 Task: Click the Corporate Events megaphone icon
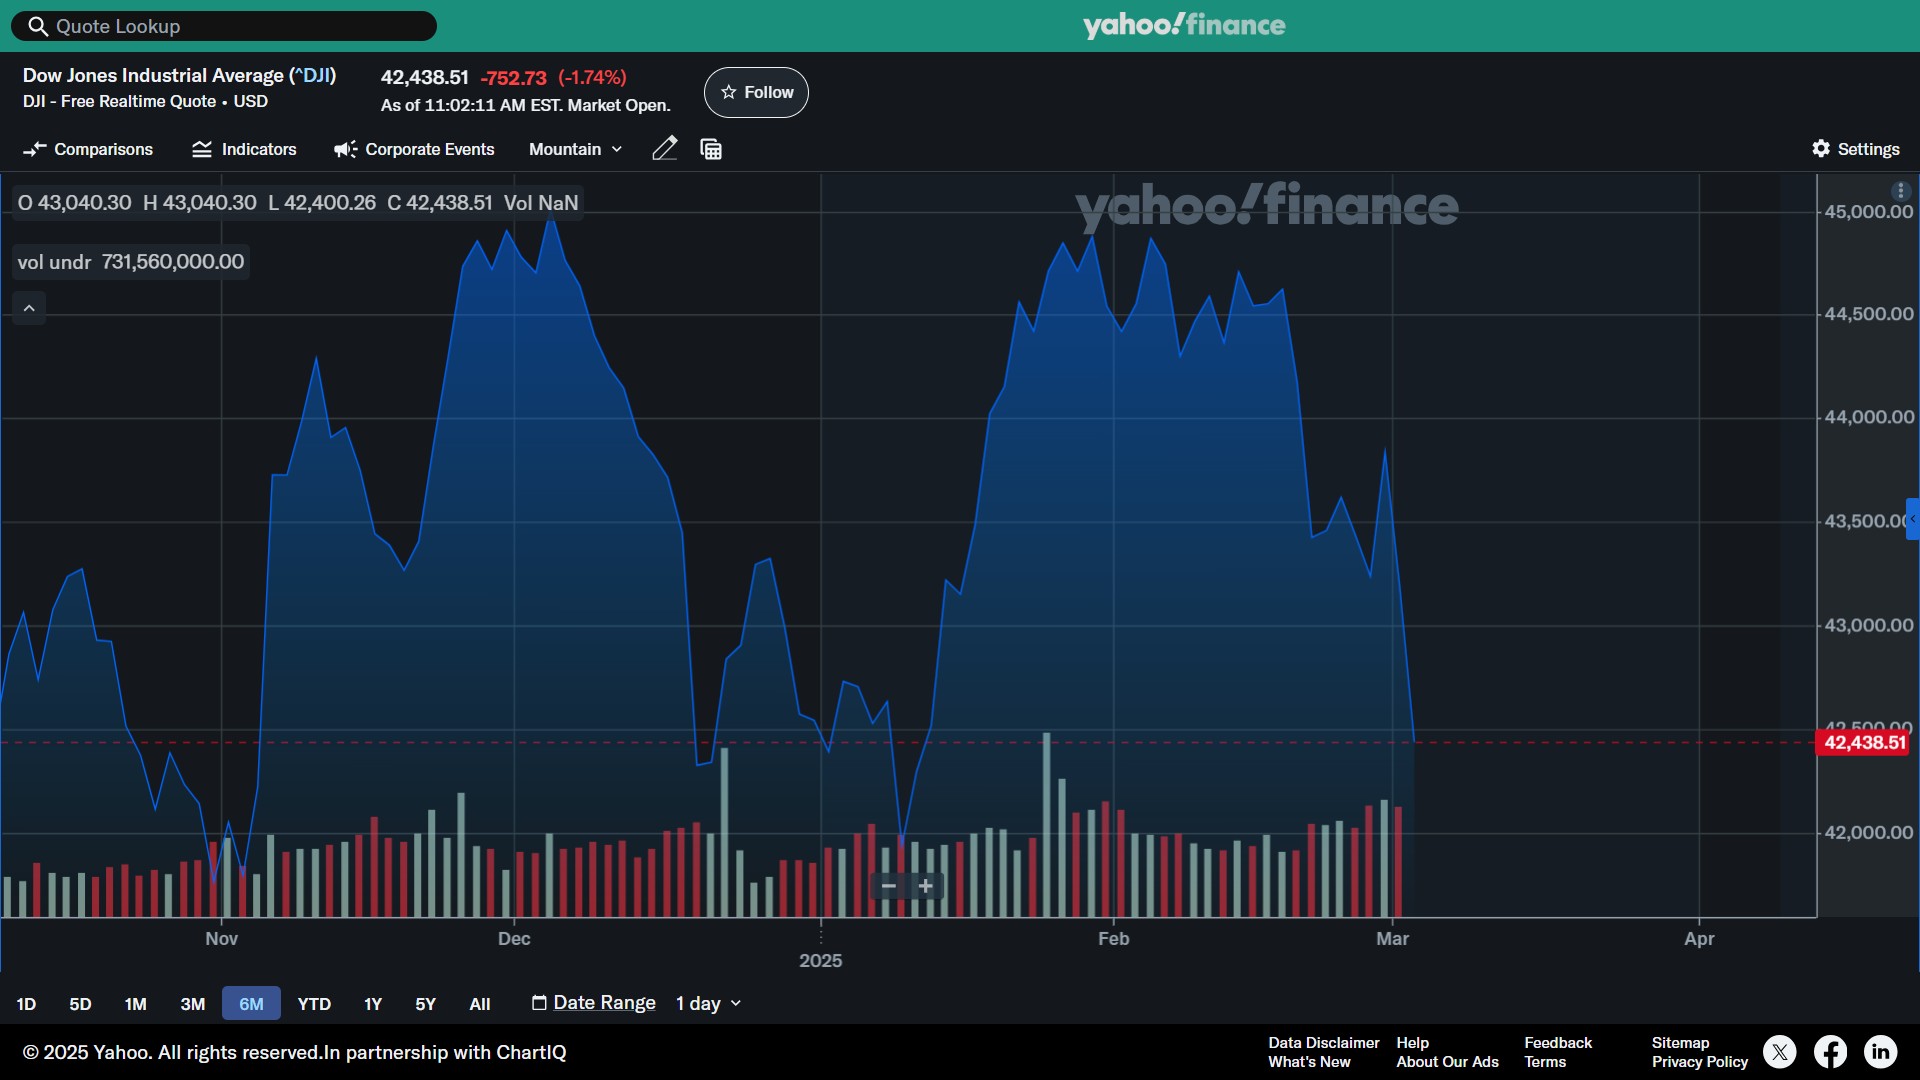(346, 149)
